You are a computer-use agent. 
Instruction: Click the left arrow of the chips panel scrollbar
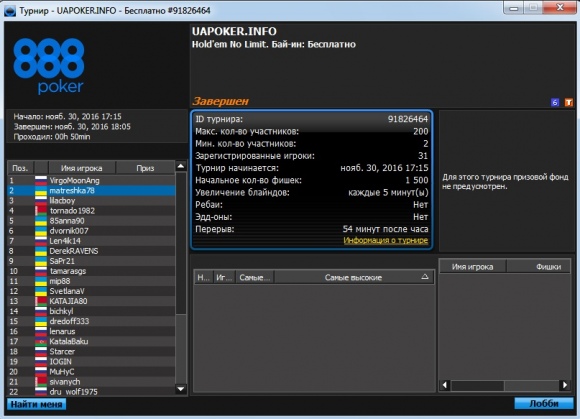tap(445, 385)
